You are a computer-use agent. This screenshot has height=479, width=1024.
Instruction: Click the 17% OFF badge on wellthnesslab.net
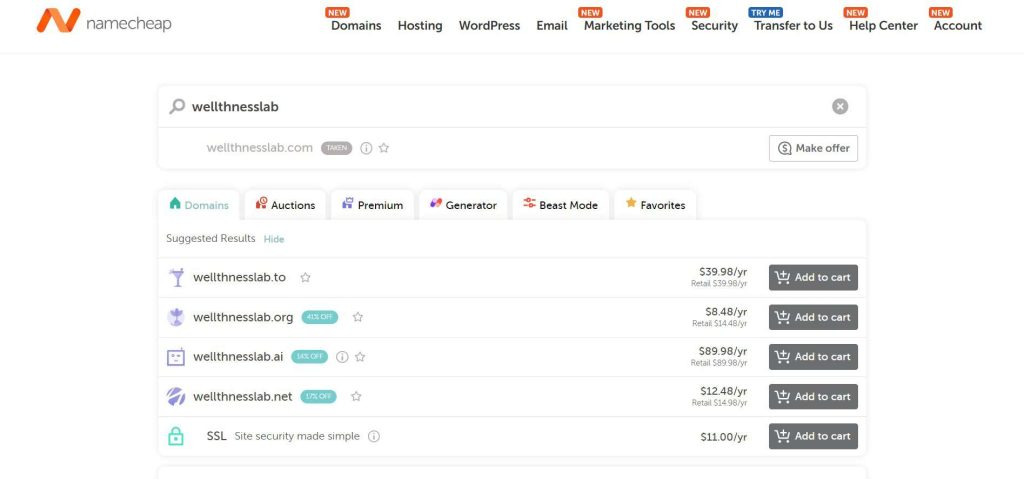pos(319,396)
